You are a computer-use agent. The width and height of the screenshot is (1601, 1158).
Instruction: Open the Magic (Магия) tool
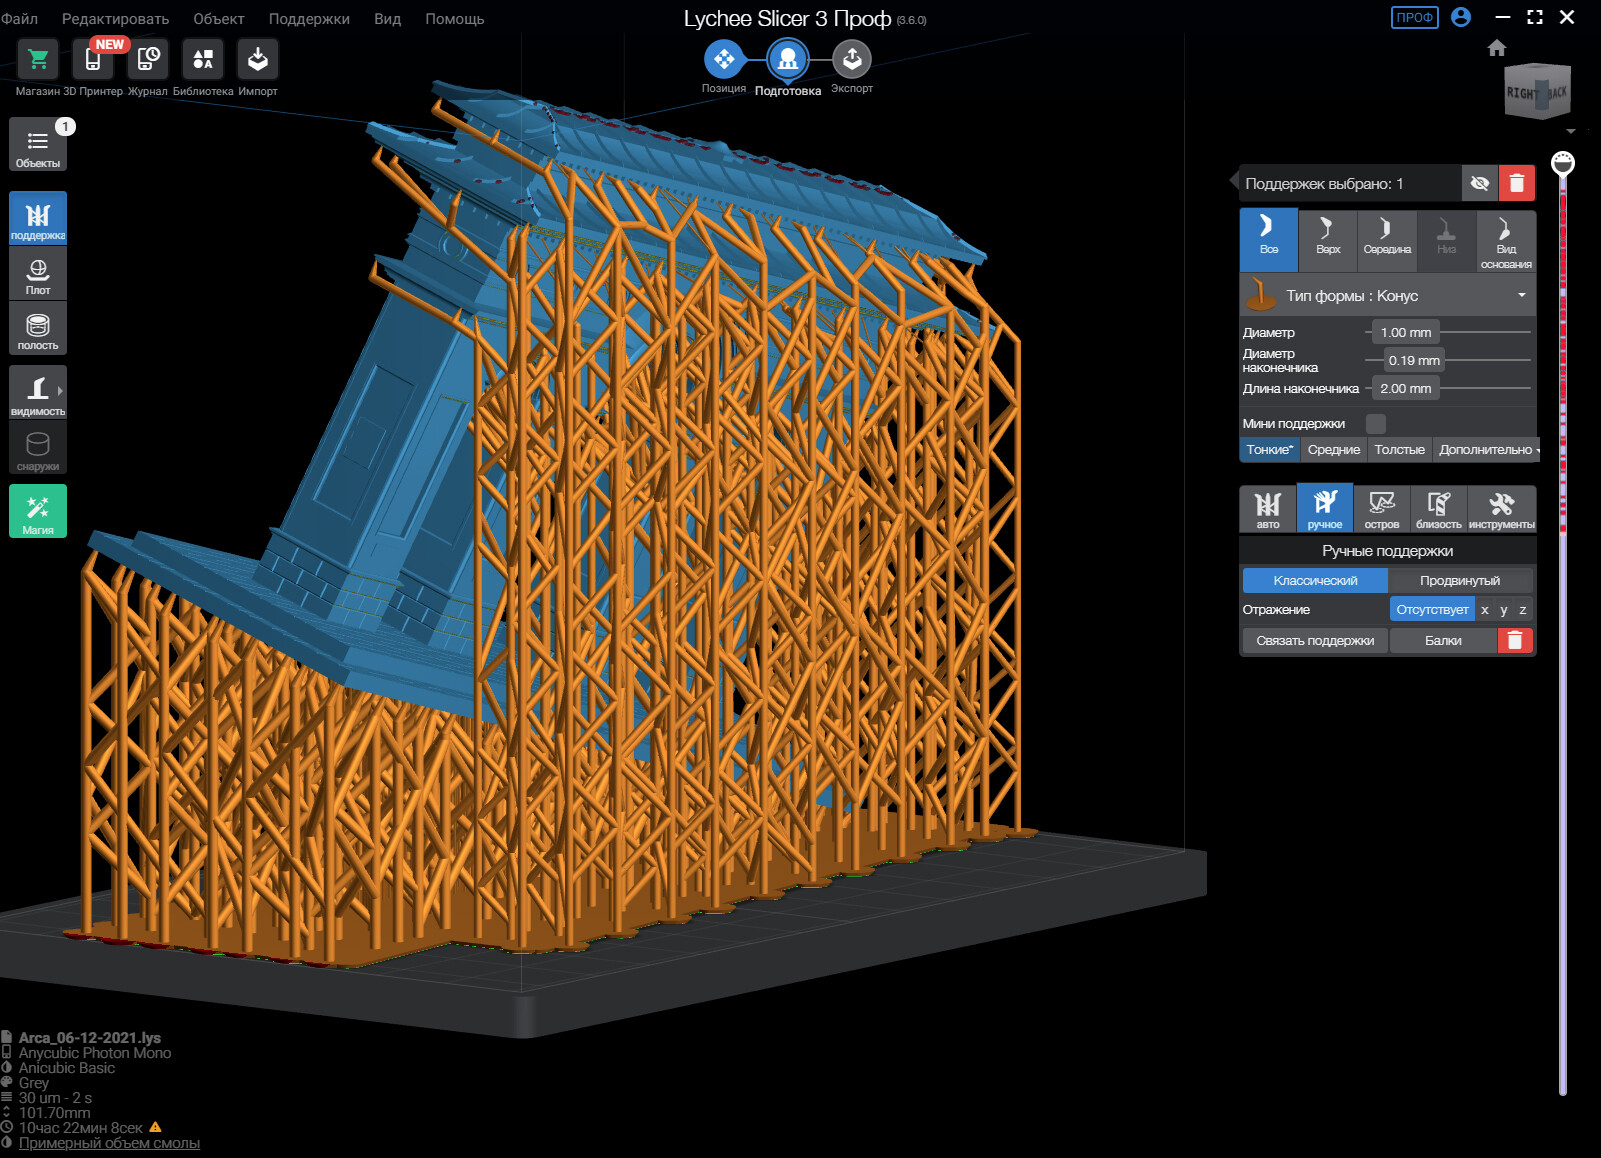point(38,511)
